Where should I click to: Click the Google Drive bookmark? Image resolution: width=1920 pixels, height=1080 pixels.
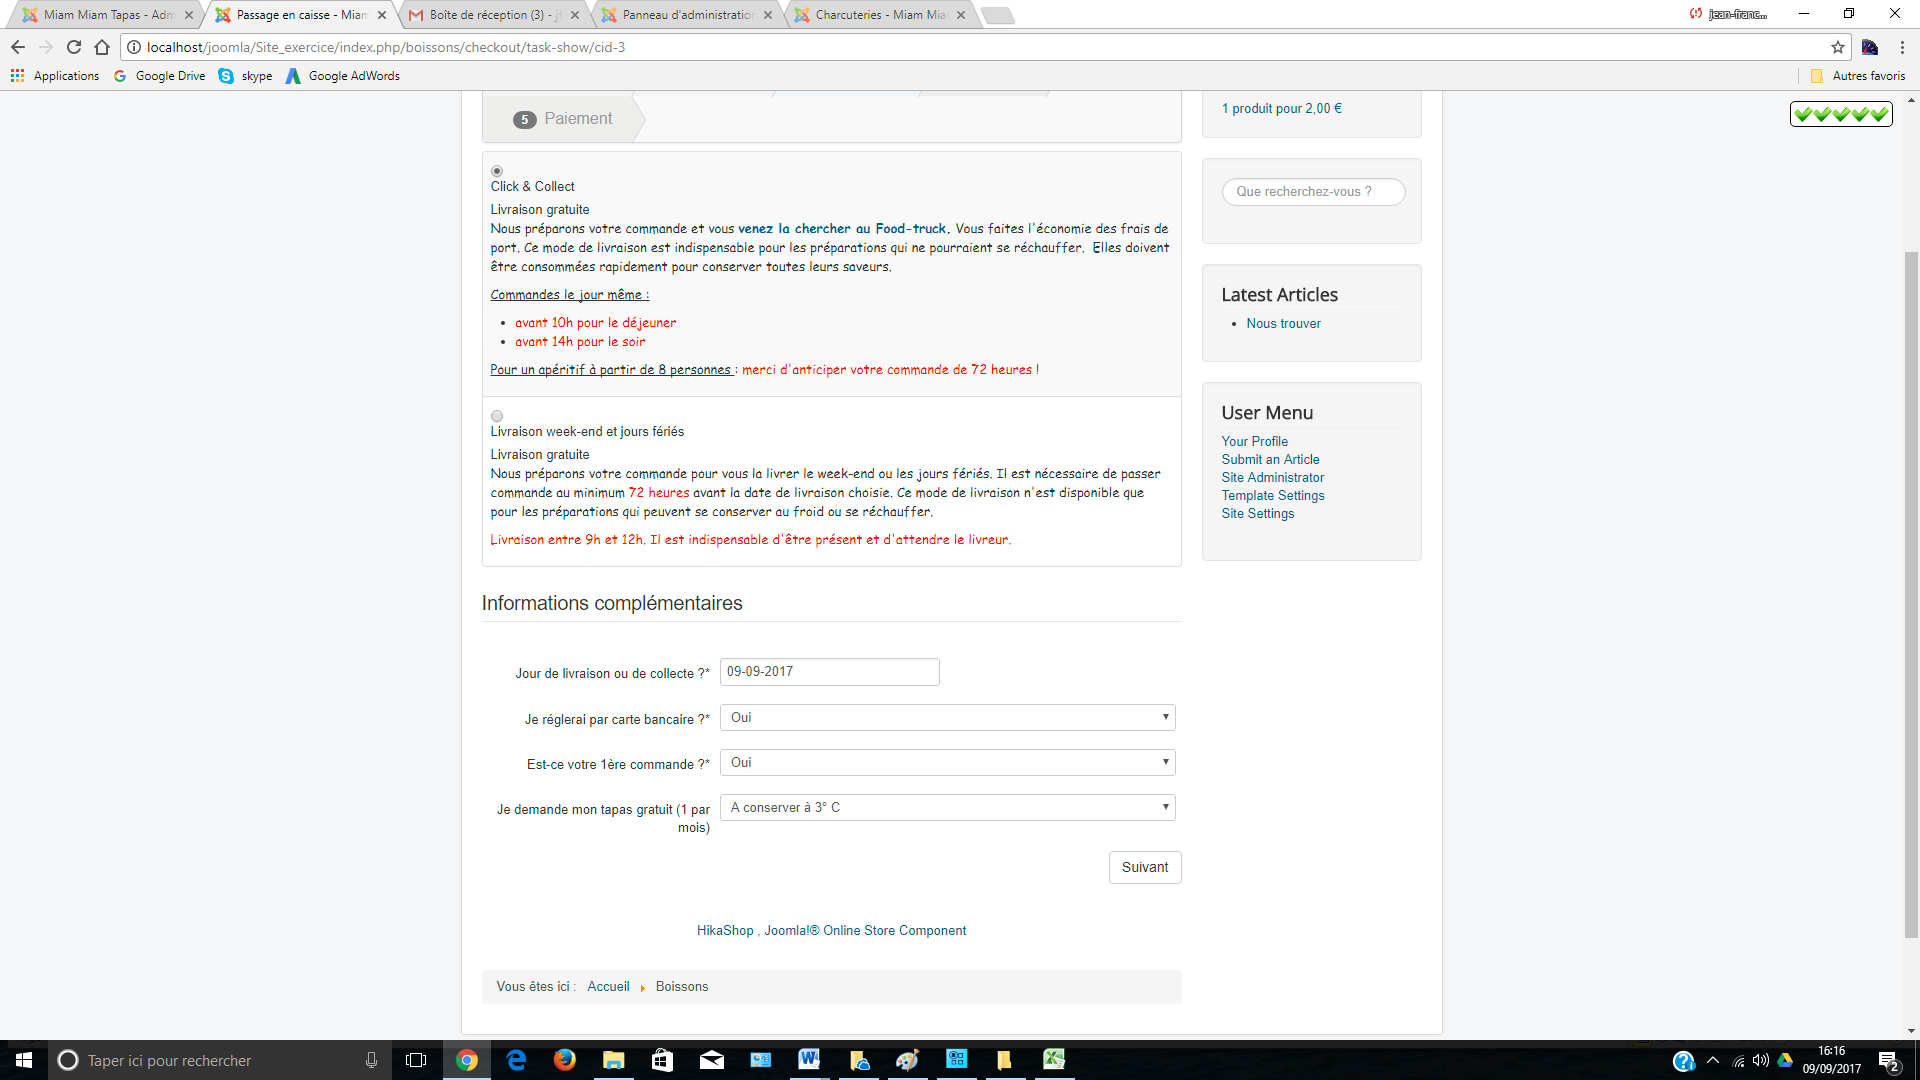(160, 76)
